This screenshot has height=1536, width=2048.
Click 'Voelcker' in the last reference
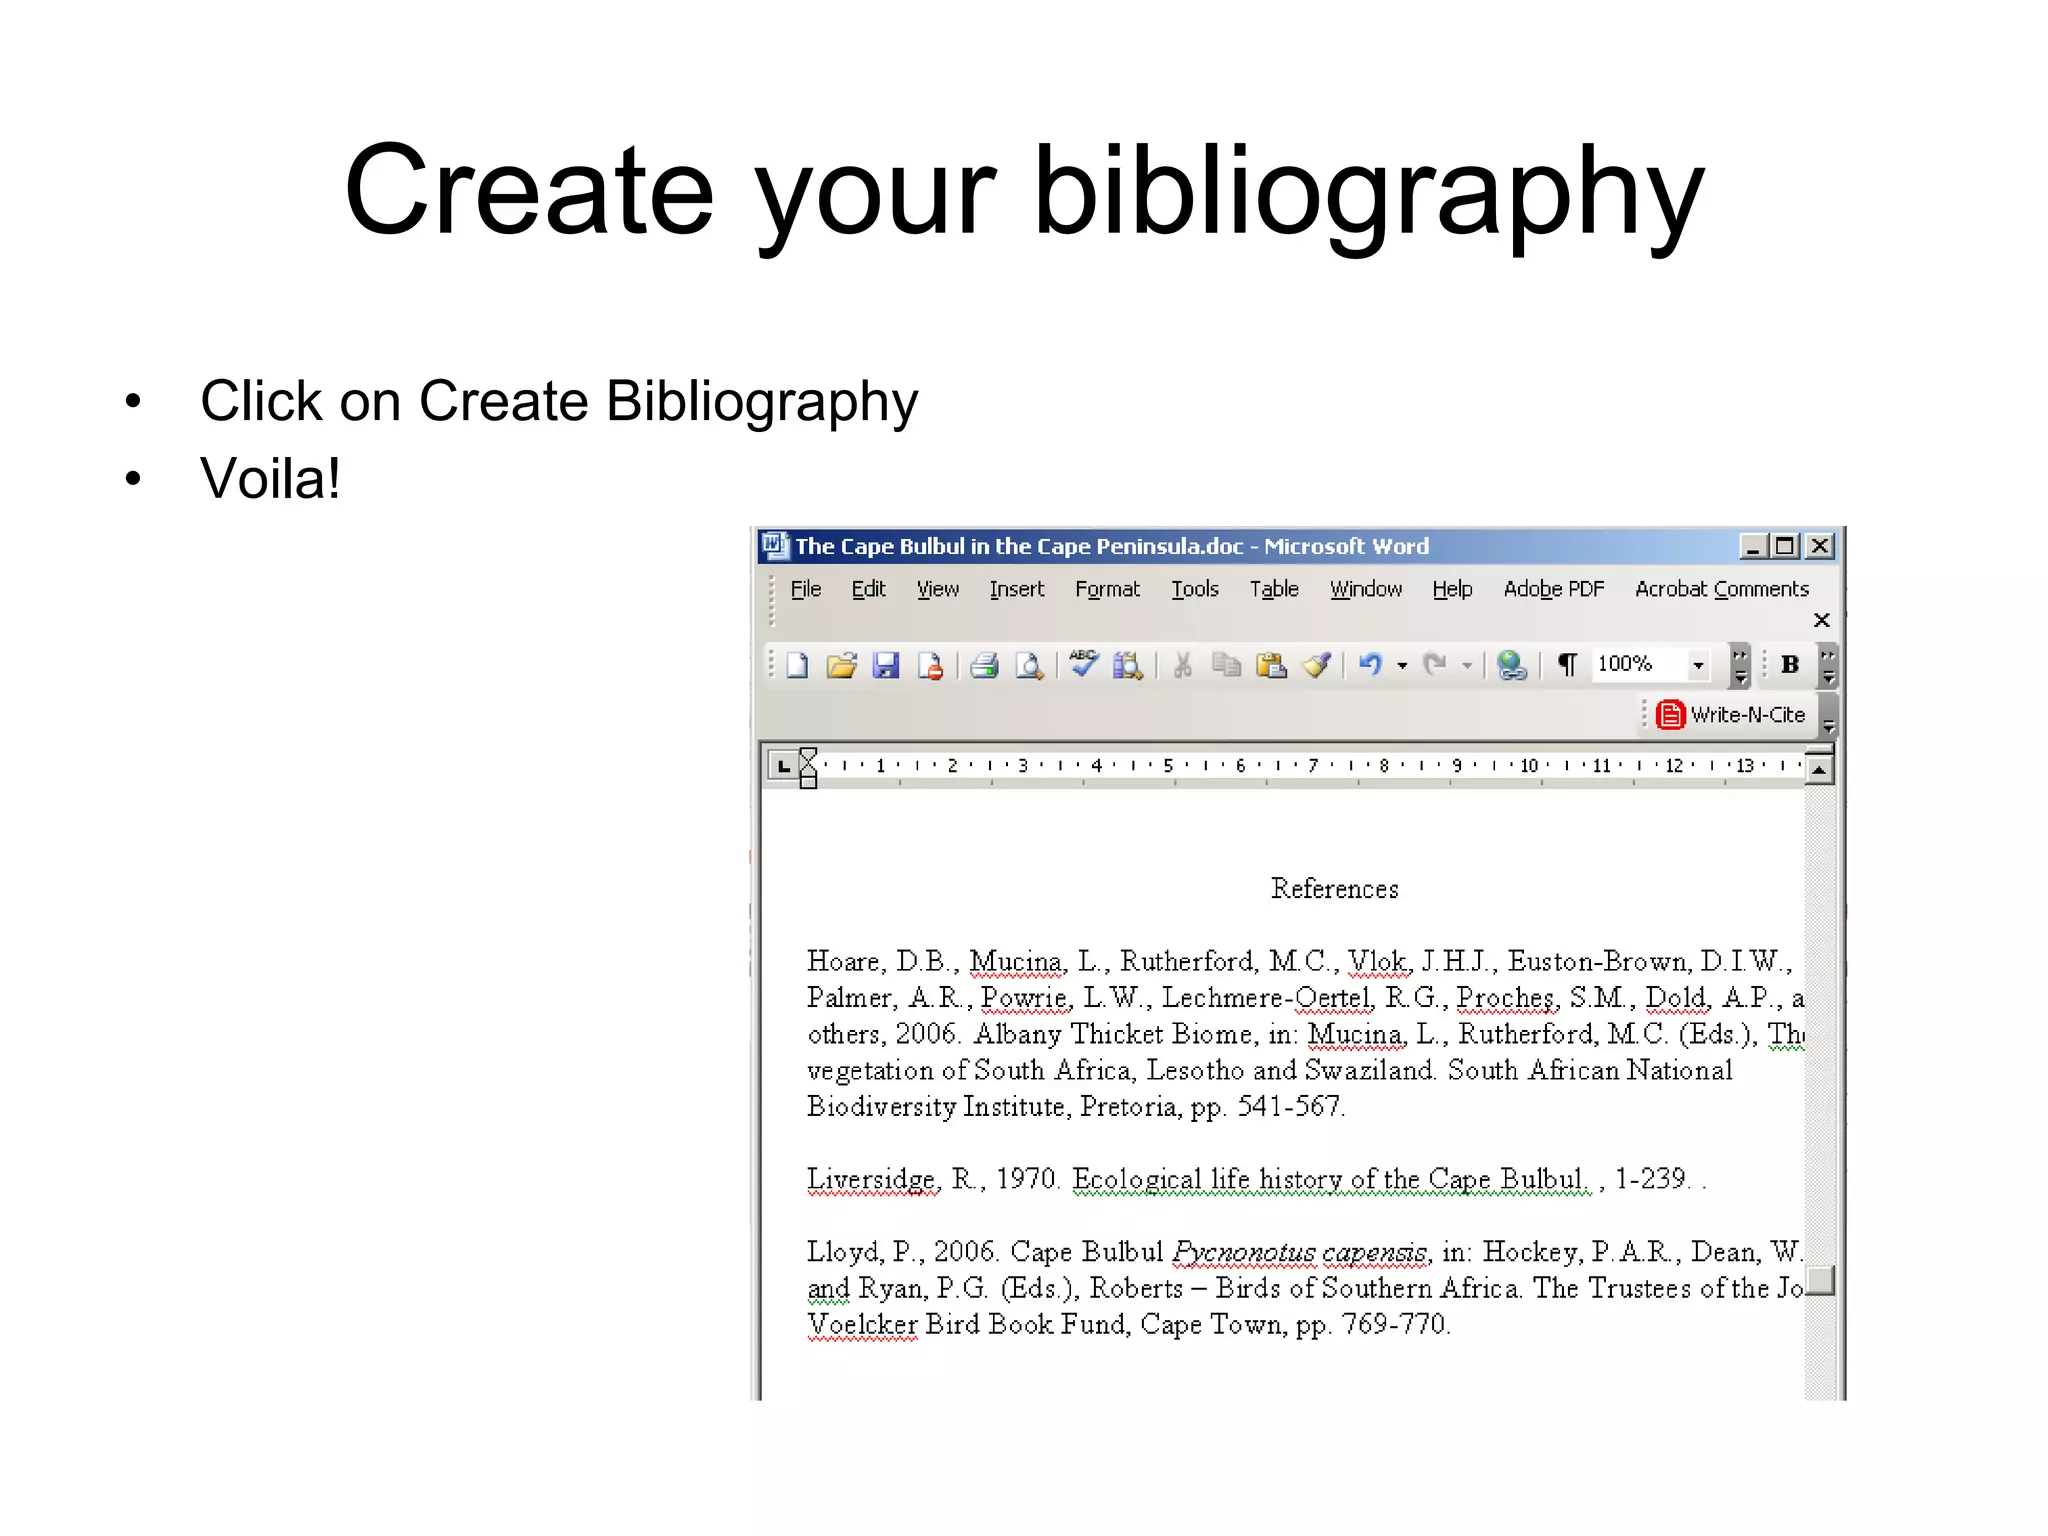click(x=862, y=1324)
